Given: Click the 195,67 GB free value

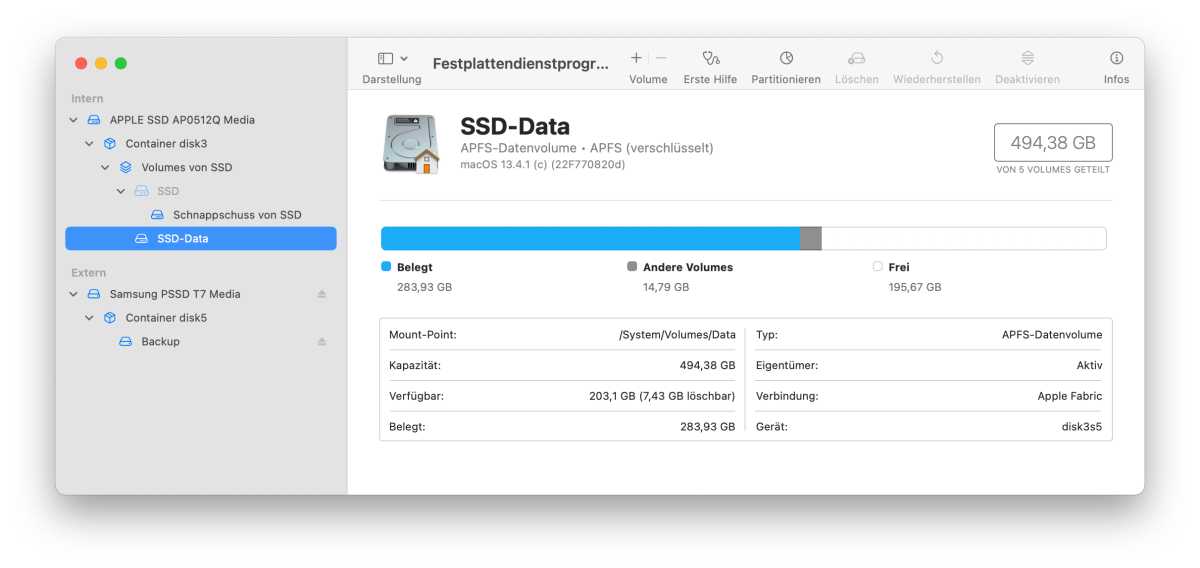Looking at the screenshot, I should (915, 287).
